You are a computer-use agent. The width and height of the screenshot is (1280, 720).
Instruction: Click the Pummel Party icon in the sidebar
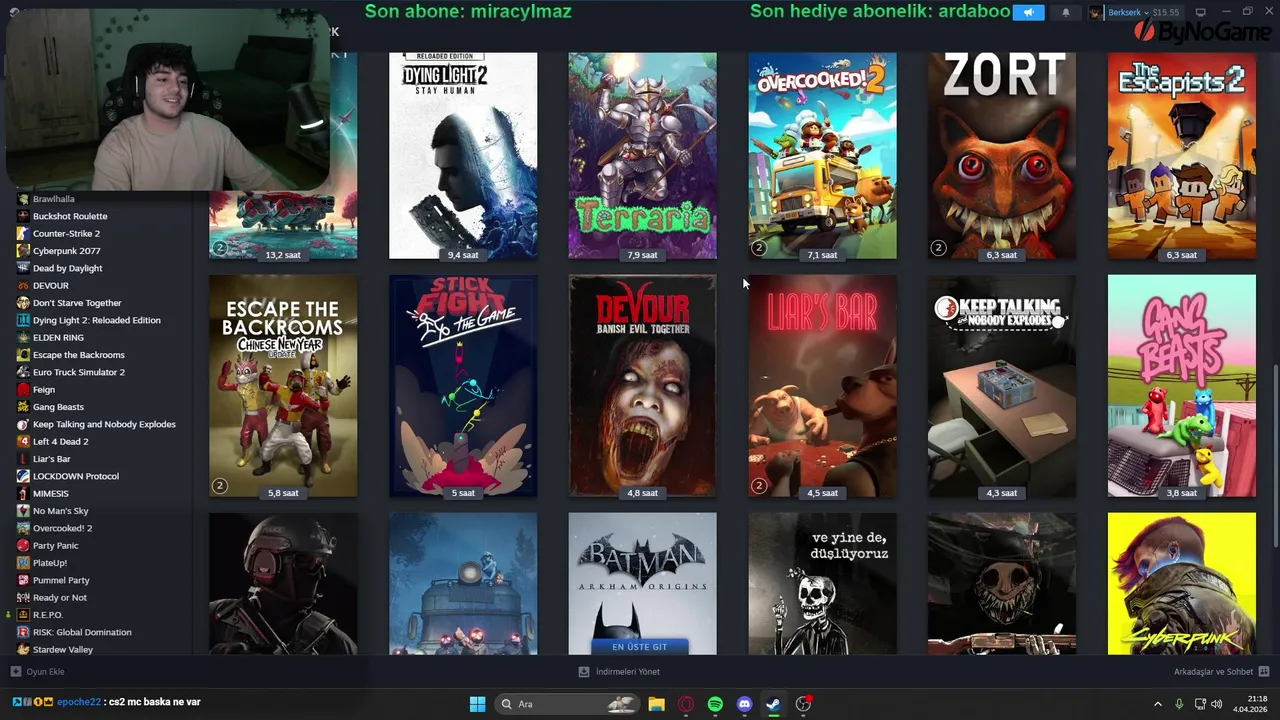click(23, 580)
